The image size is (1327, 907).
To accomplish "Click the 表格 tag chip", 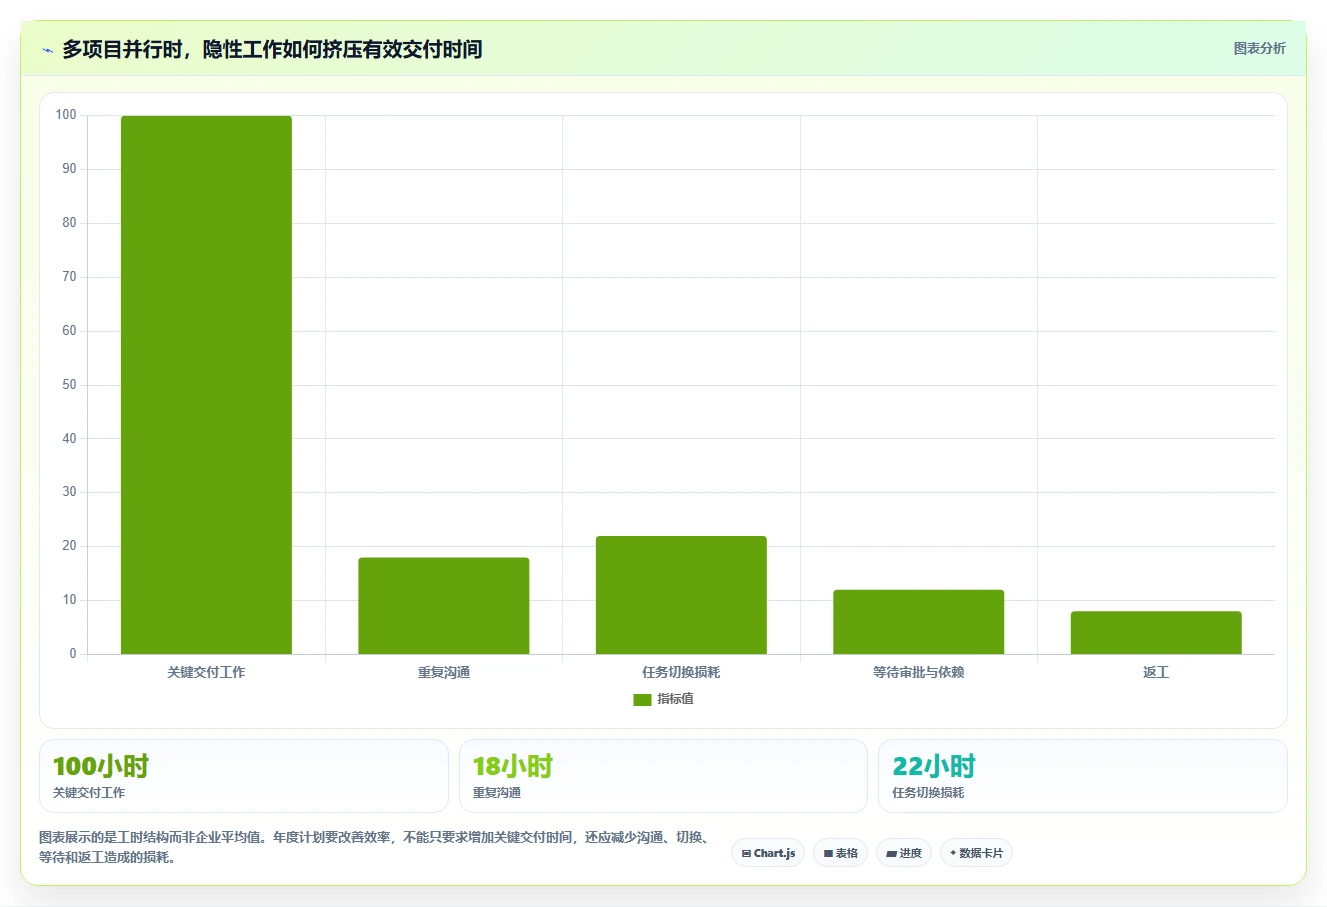I will pos(840,853).
